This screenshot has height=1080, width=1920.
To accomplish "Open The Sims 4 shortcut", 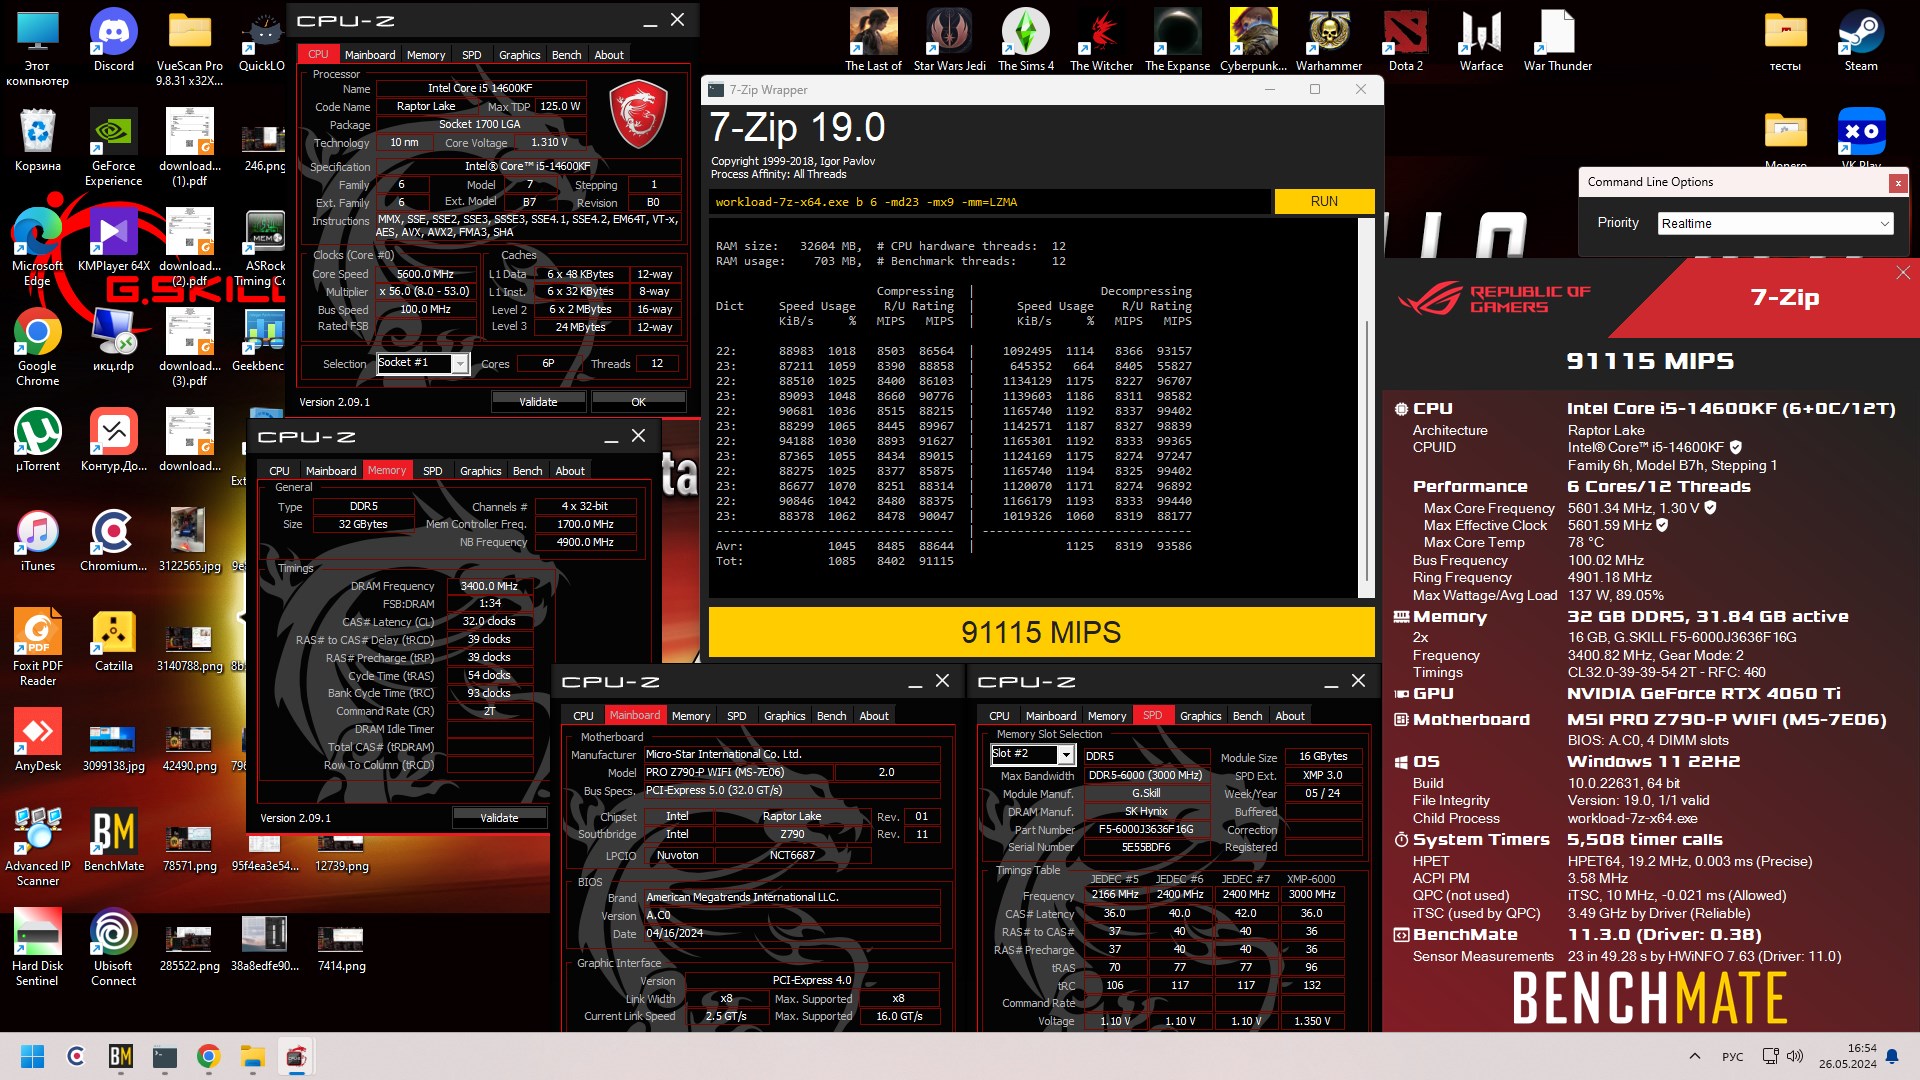I will coord(1025,40).
